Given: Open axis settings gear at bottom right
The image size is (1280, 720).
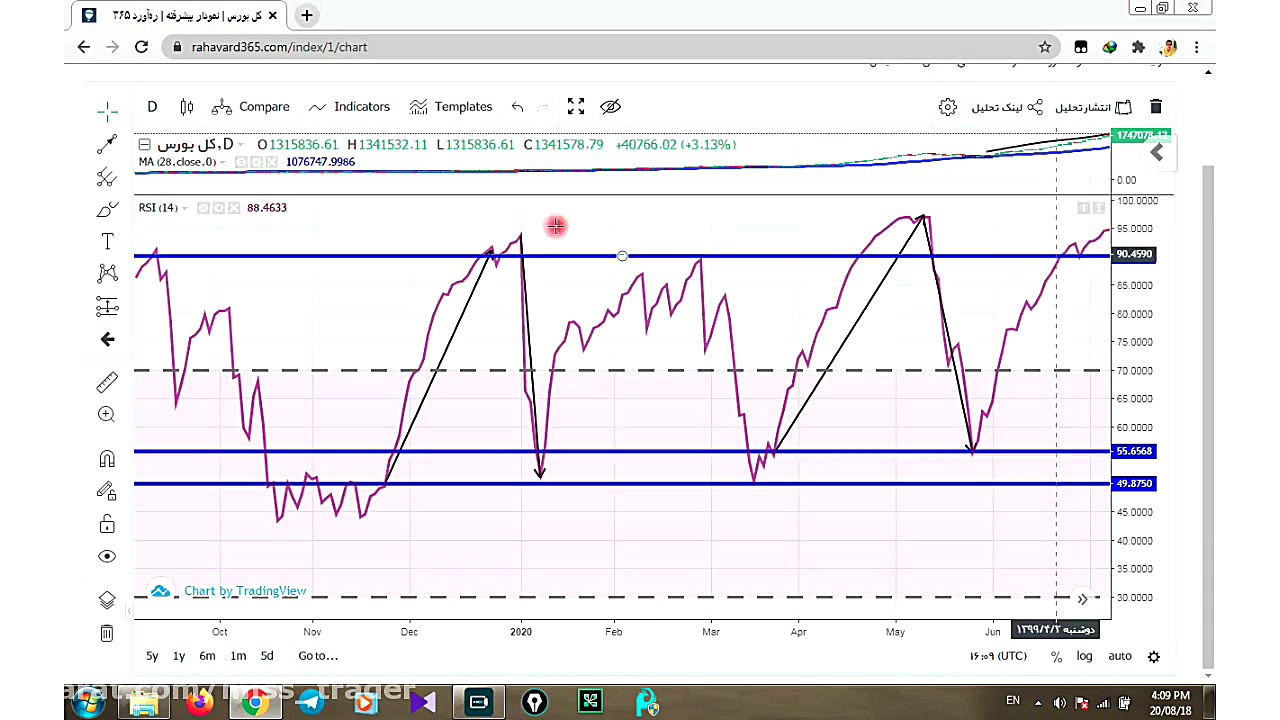Looking at the screenshot, I should click(x=1154, y=657).
